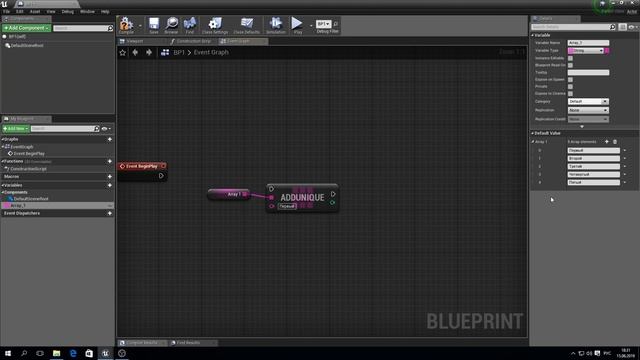This screenshot has width=640, height=360.
Task: Start Play in editor
Action: coord(297,25)
